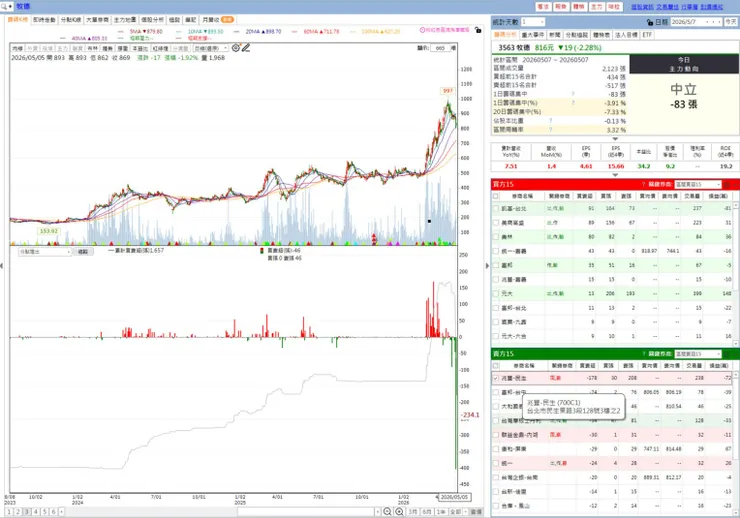Check the buyer table header select-all checkbox
The height and width of the screenshot is (518, 740).
point(496,196)
